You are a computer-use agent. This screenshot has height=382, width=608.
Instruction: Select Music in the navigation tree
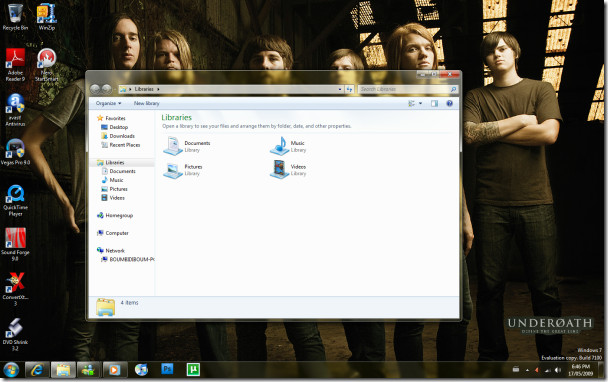click(x=116, y=180)
